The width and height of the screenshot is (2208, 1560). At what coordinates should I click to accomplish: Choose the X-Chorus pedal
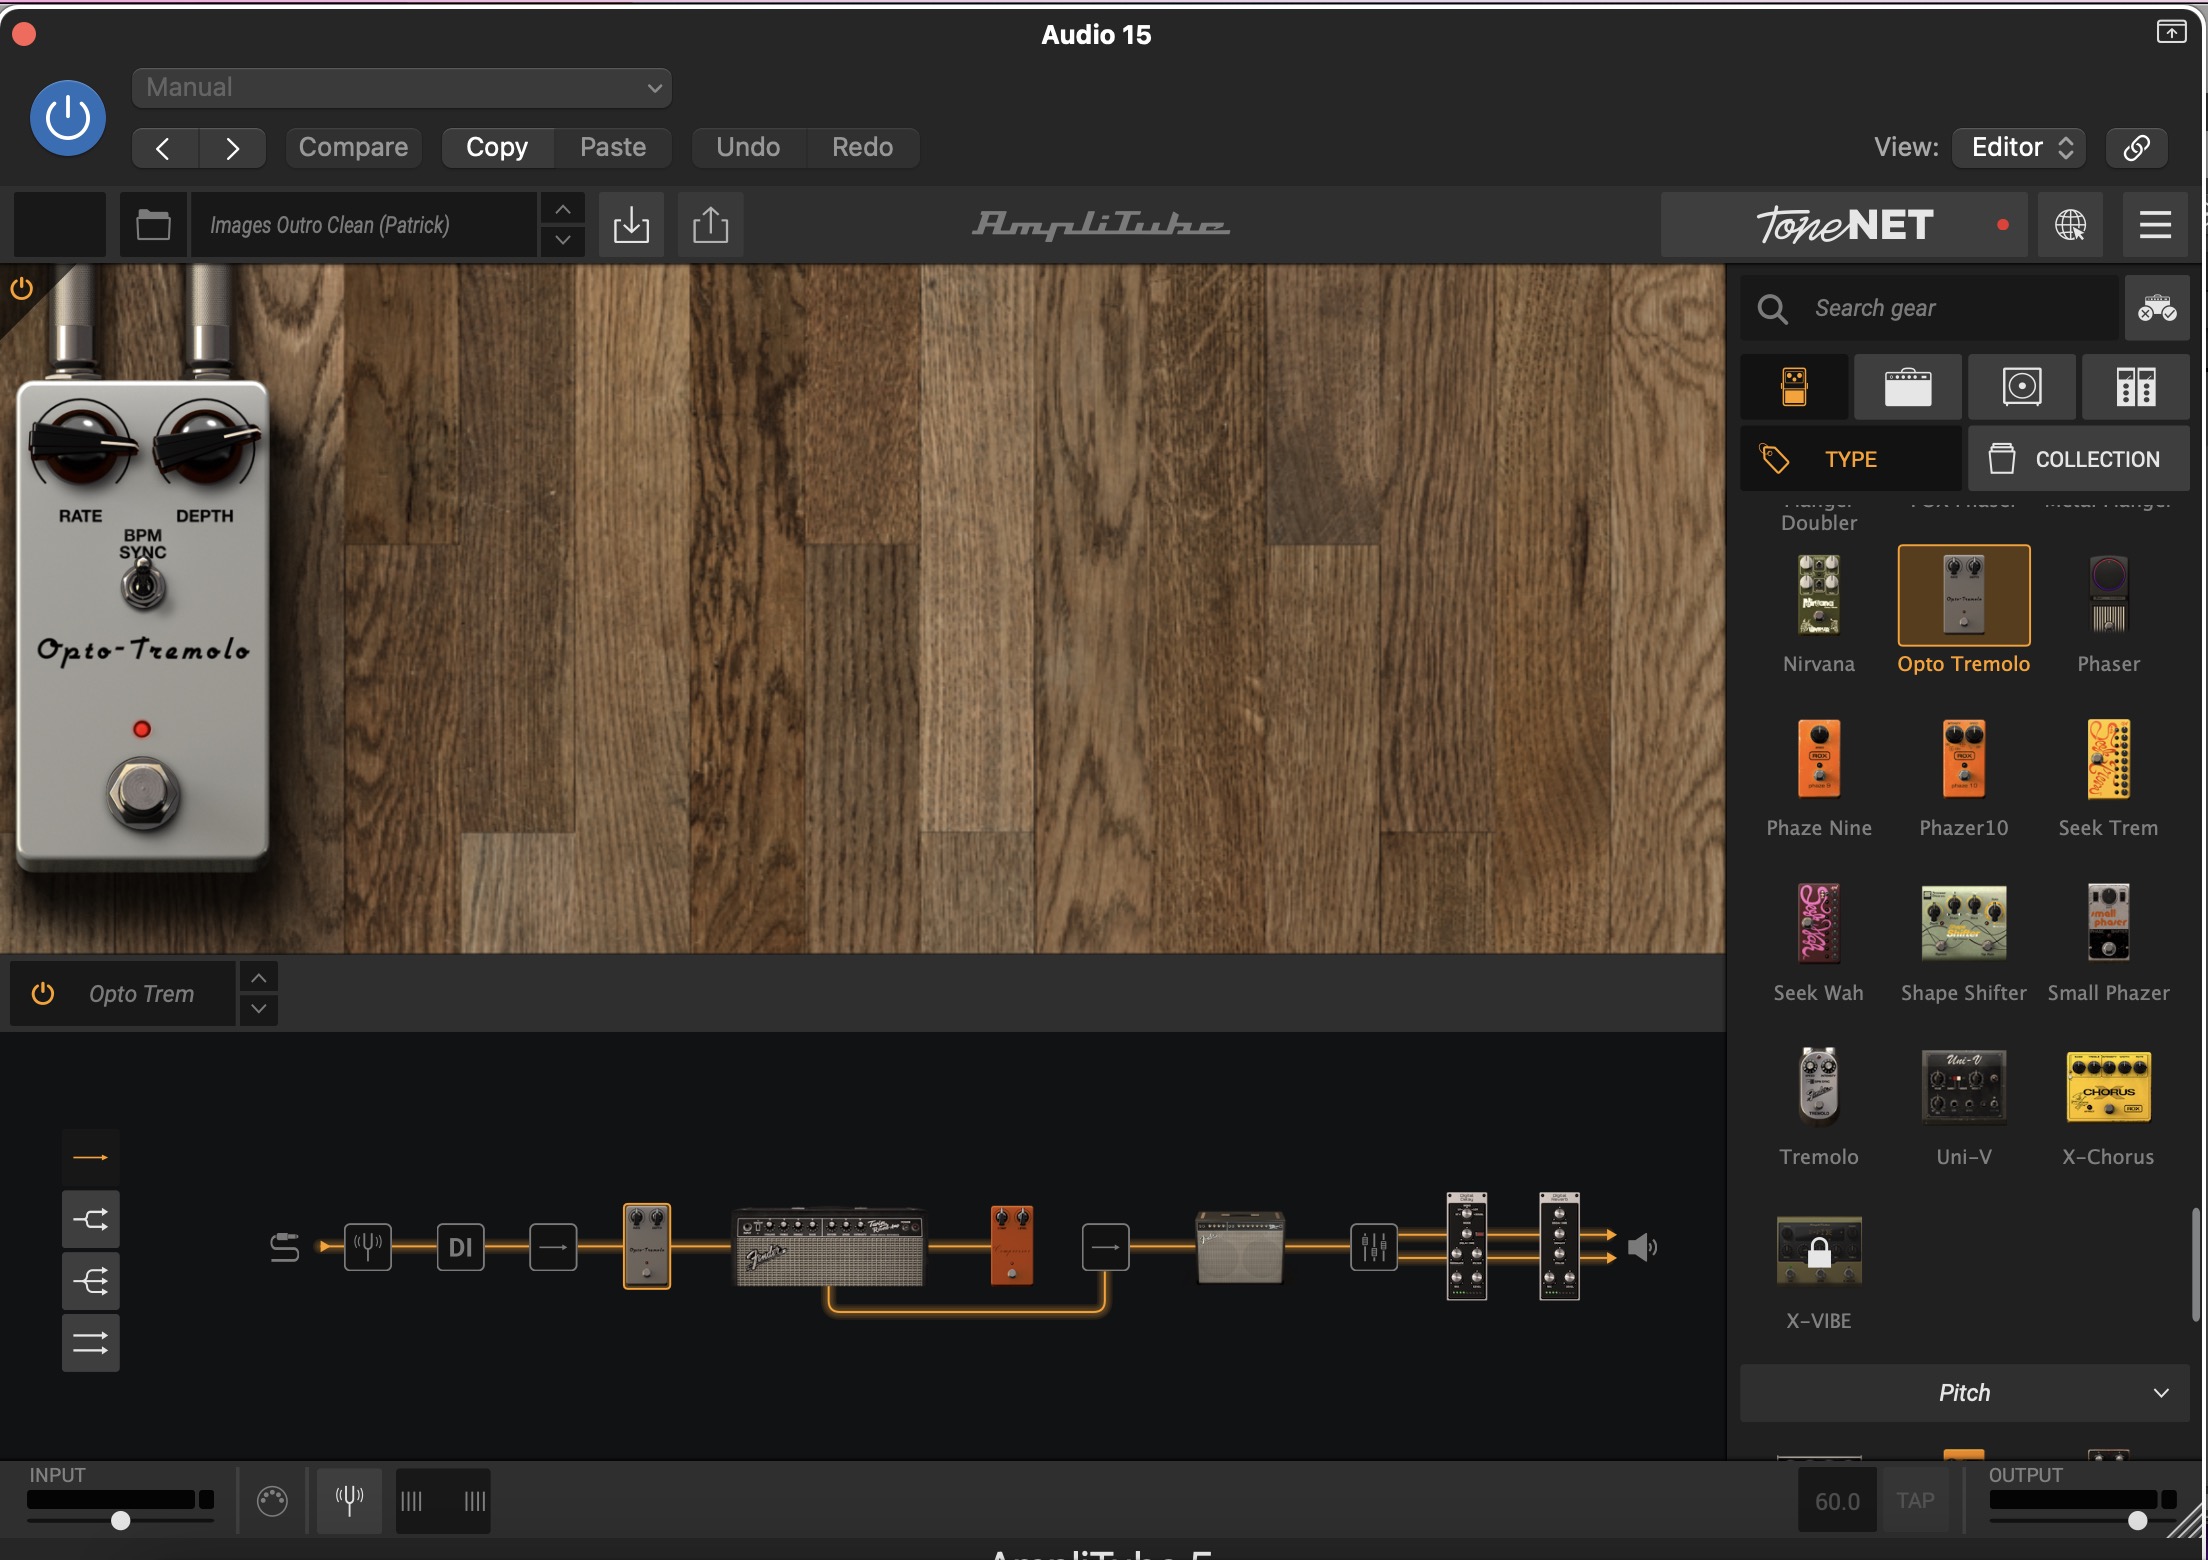click(x=2108, y=1086)
